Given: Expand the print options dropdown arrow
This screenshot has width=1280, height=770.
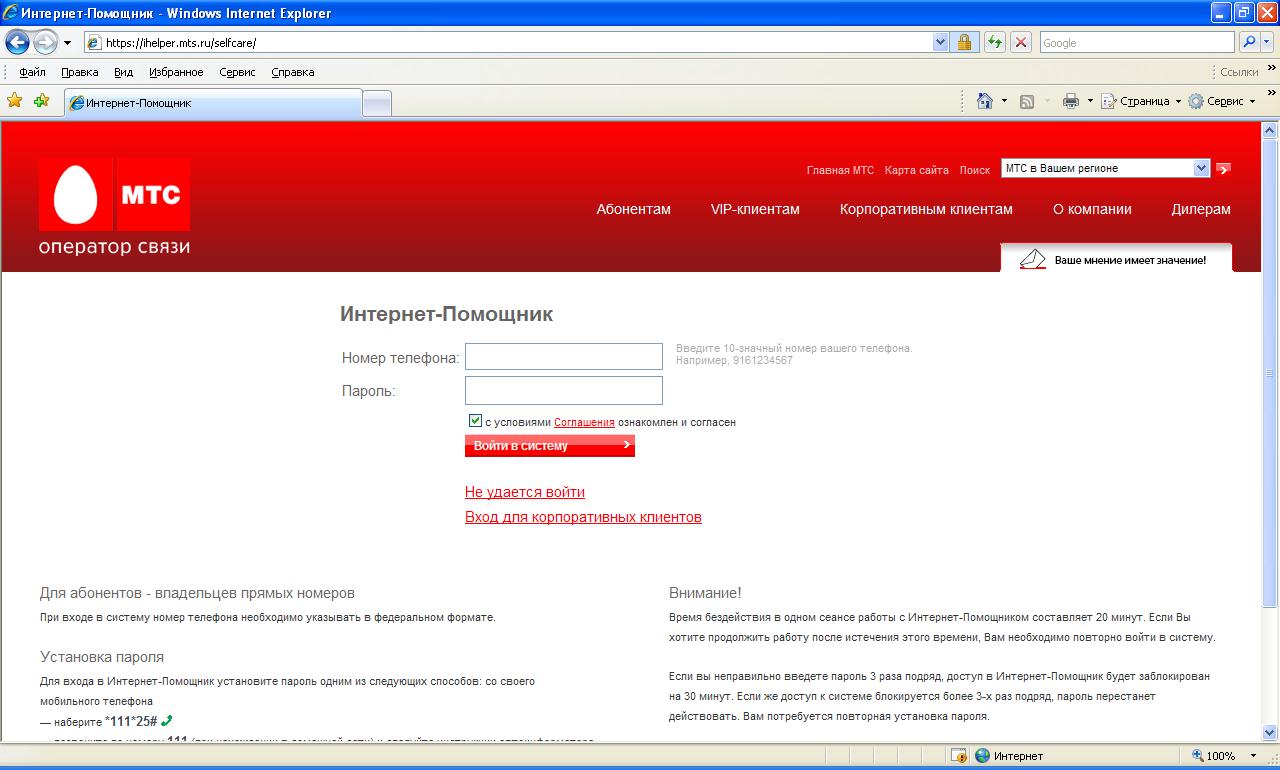Looking at the screenshot, I should click(x=1090, y=101).
